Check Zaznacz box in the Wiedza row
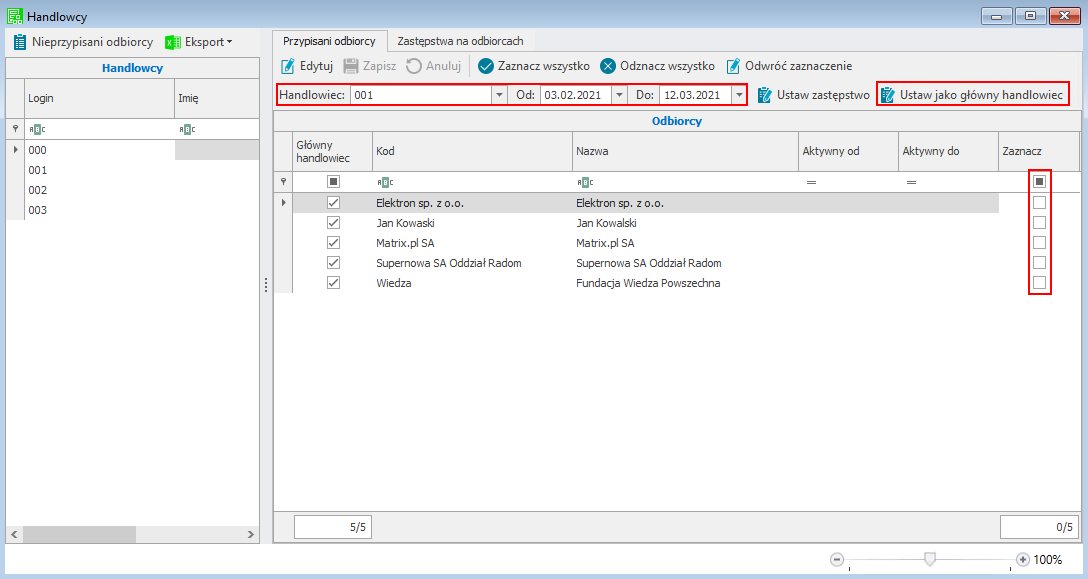Image resolution: width=1088 pixels, height=579 pixels. (x=1040, y=283)
